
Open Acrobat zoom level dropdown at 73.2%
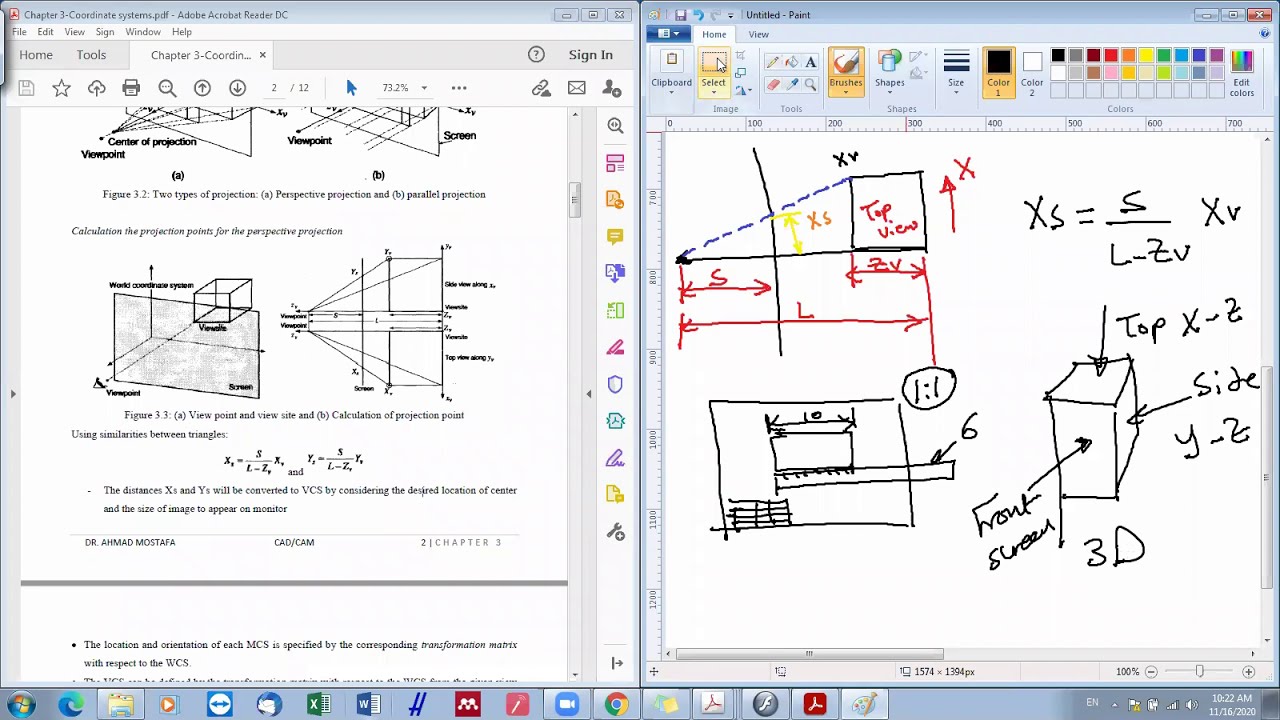click(424, 88)
